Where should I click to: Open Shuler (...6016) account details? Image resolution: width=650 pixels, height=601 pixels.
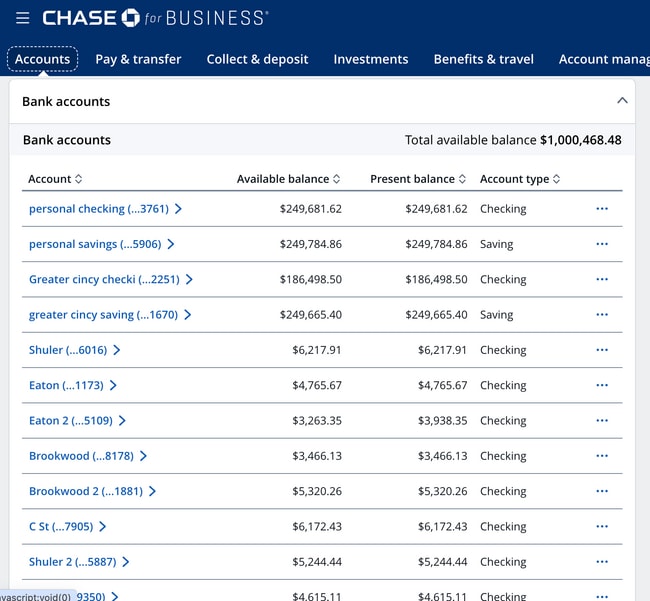(x=75, y=350)
